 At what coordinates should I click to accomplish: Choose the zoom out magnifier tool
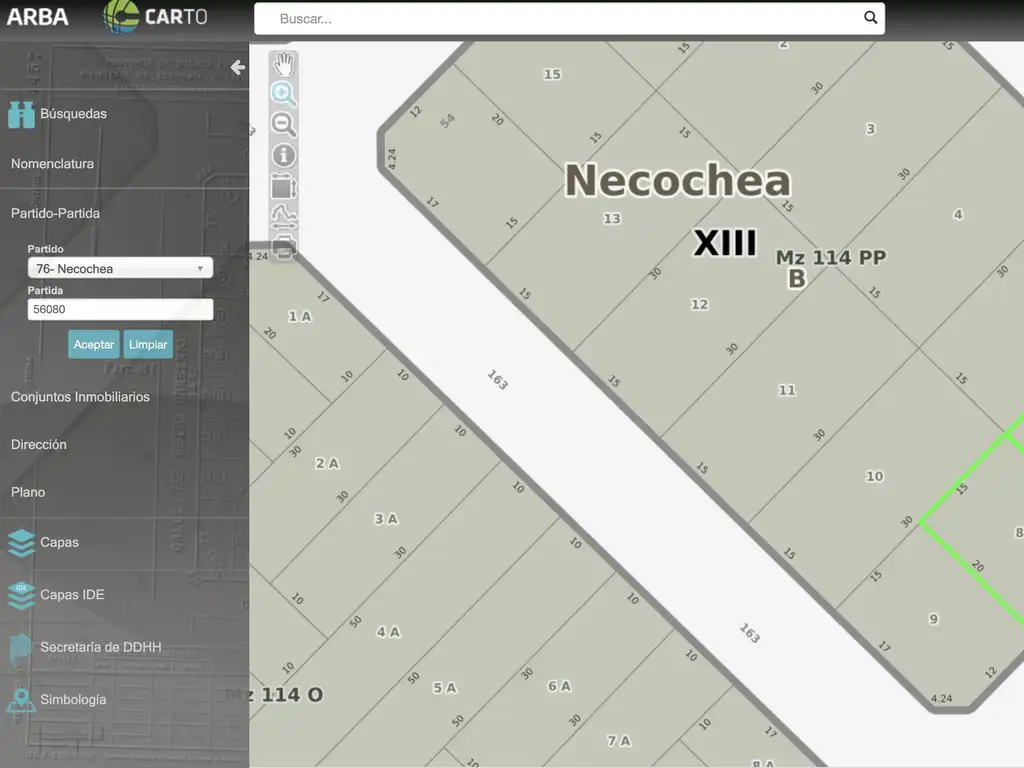(284, 125)
